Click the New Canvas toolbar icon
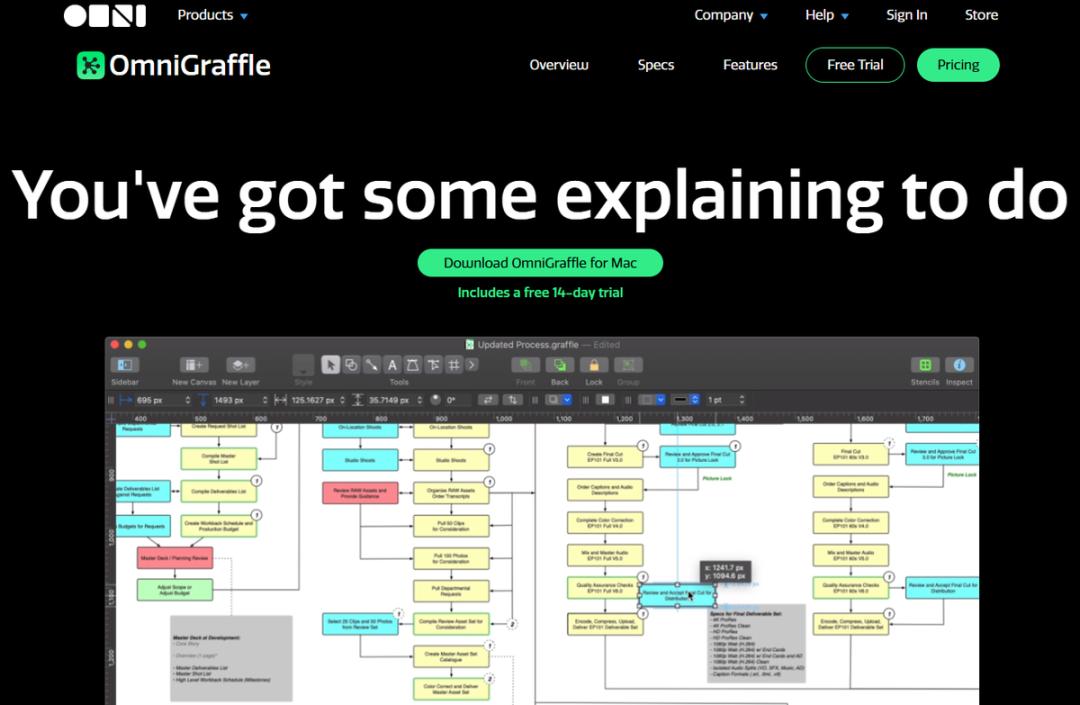1080x705 pixels. point(194,365)
